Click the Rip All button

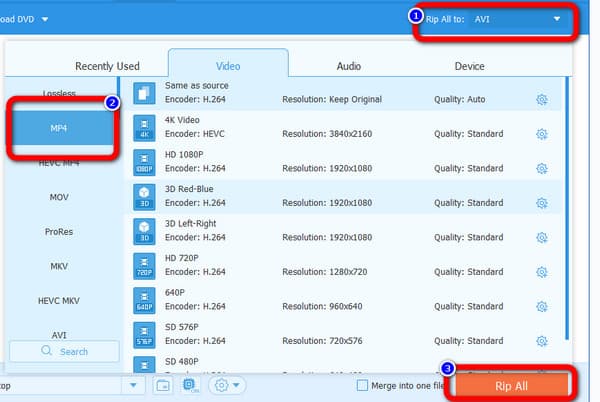coord(511,386)
